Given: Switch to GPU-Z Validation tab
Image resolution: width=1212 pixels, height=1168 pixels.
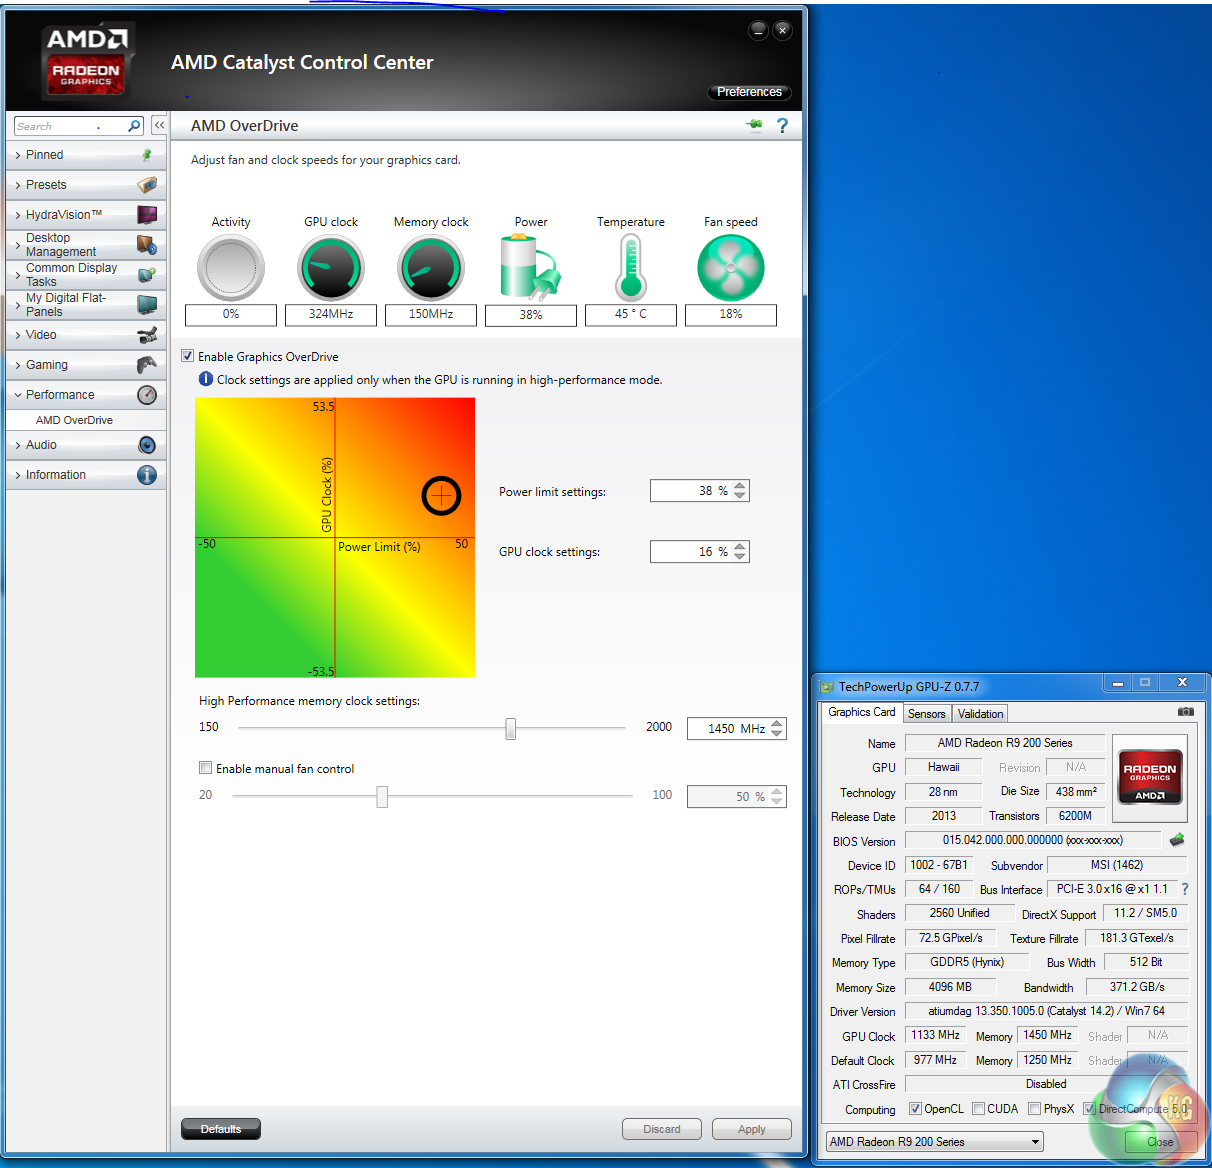Looking at the screenshot, I should click(x=980, y=714).
